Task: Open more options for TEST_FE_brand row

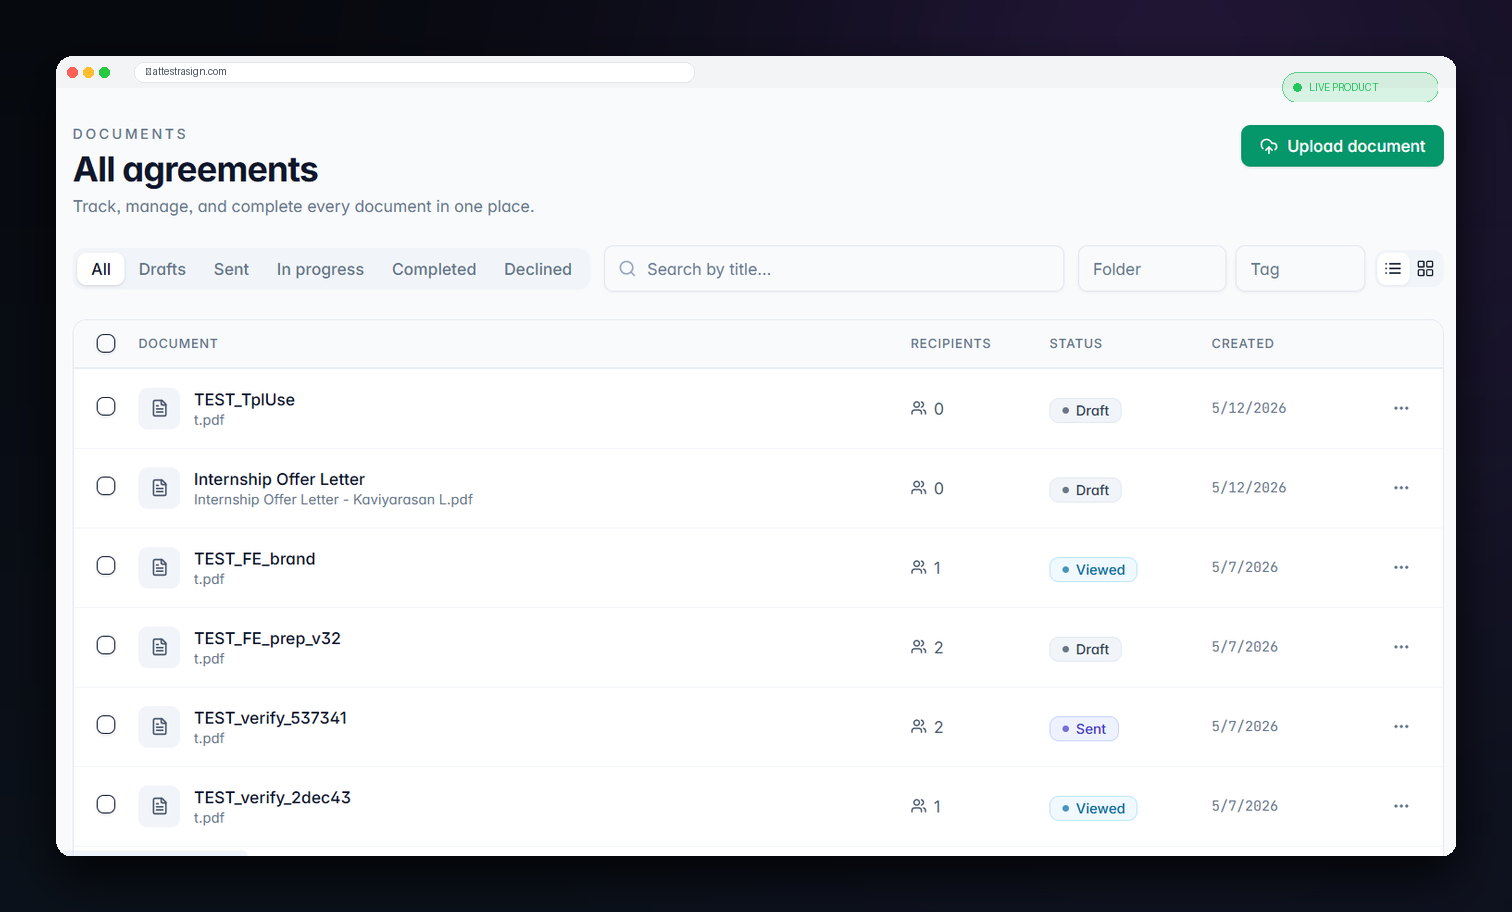Action: [1401, 567]
